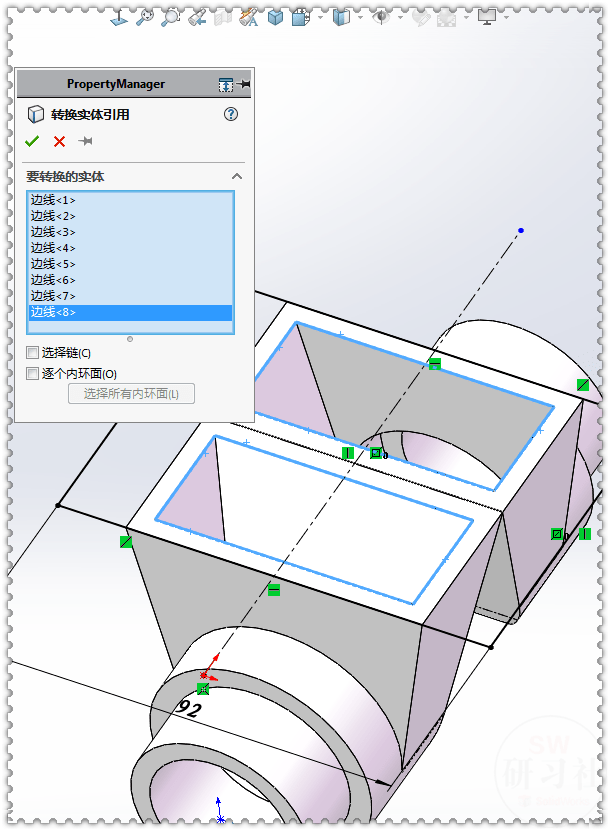The height and width of the screenshot is (831, 610).
Task: Cancel with the red X icon
Action: pyautogui.click(x=59, y=142)
